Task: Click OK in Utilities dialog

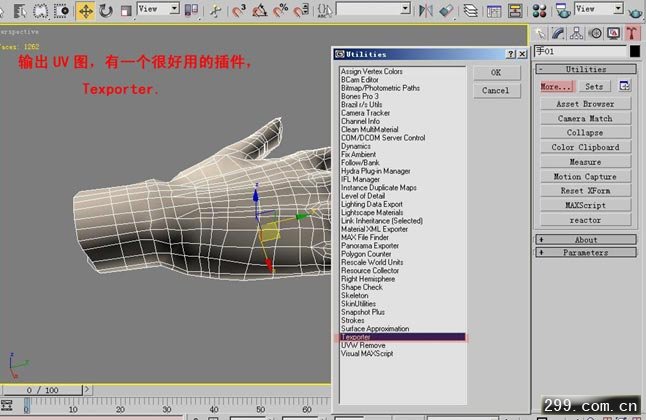Action: (496, 73)
